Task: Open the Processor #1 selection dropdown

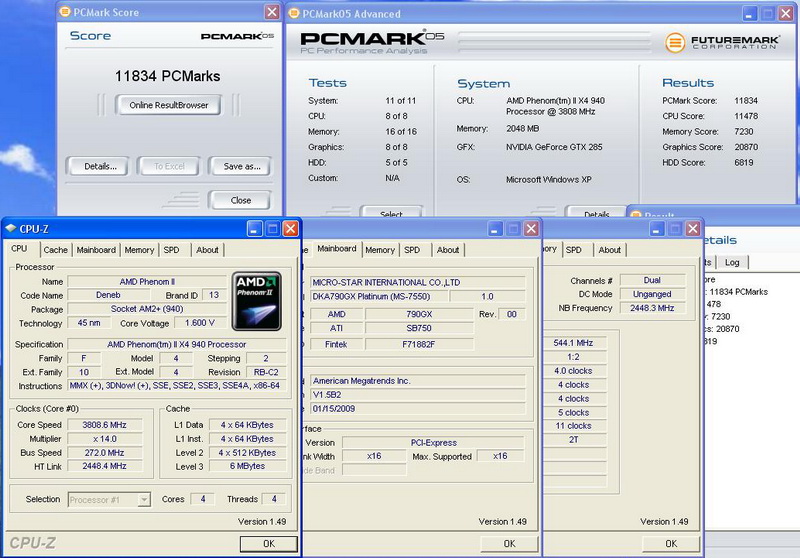Action: coord(109,499)
